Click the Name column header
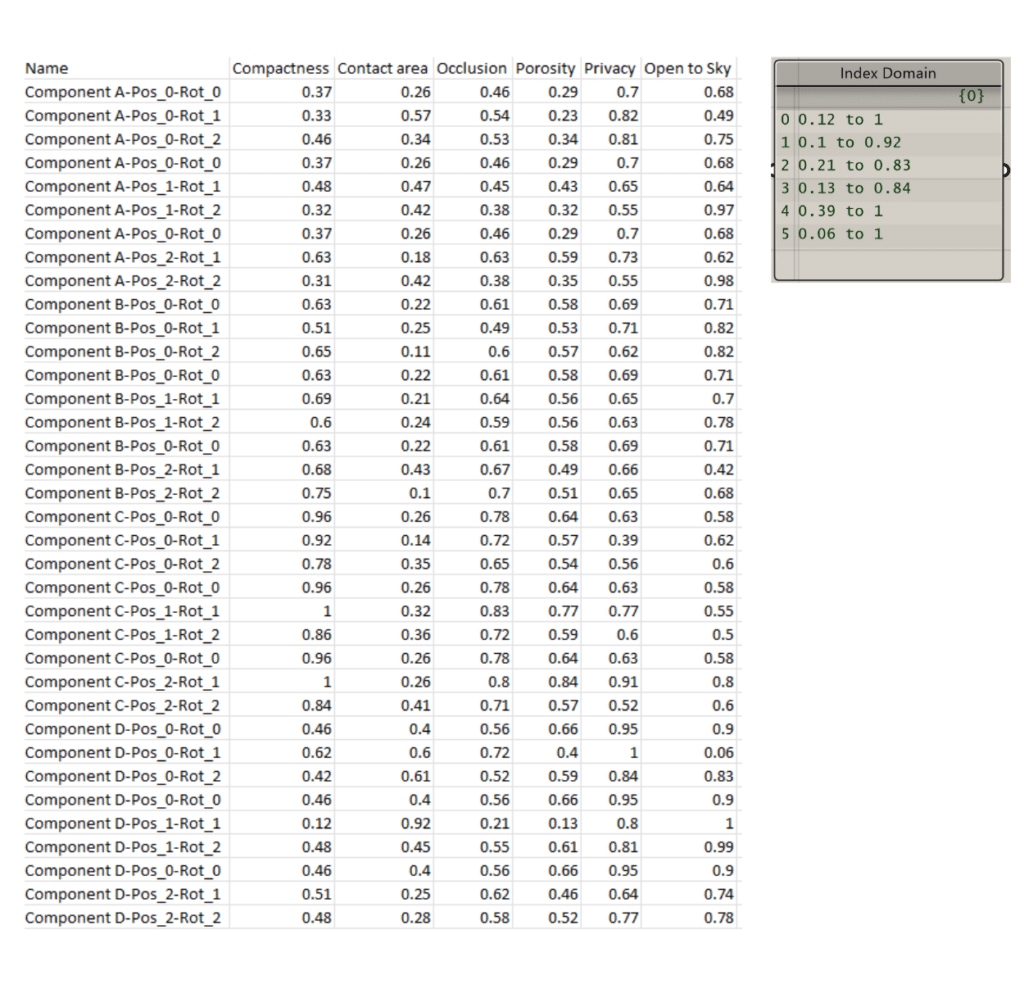Viewport: 1024px width, 989px height. click(x=47, y=69)
